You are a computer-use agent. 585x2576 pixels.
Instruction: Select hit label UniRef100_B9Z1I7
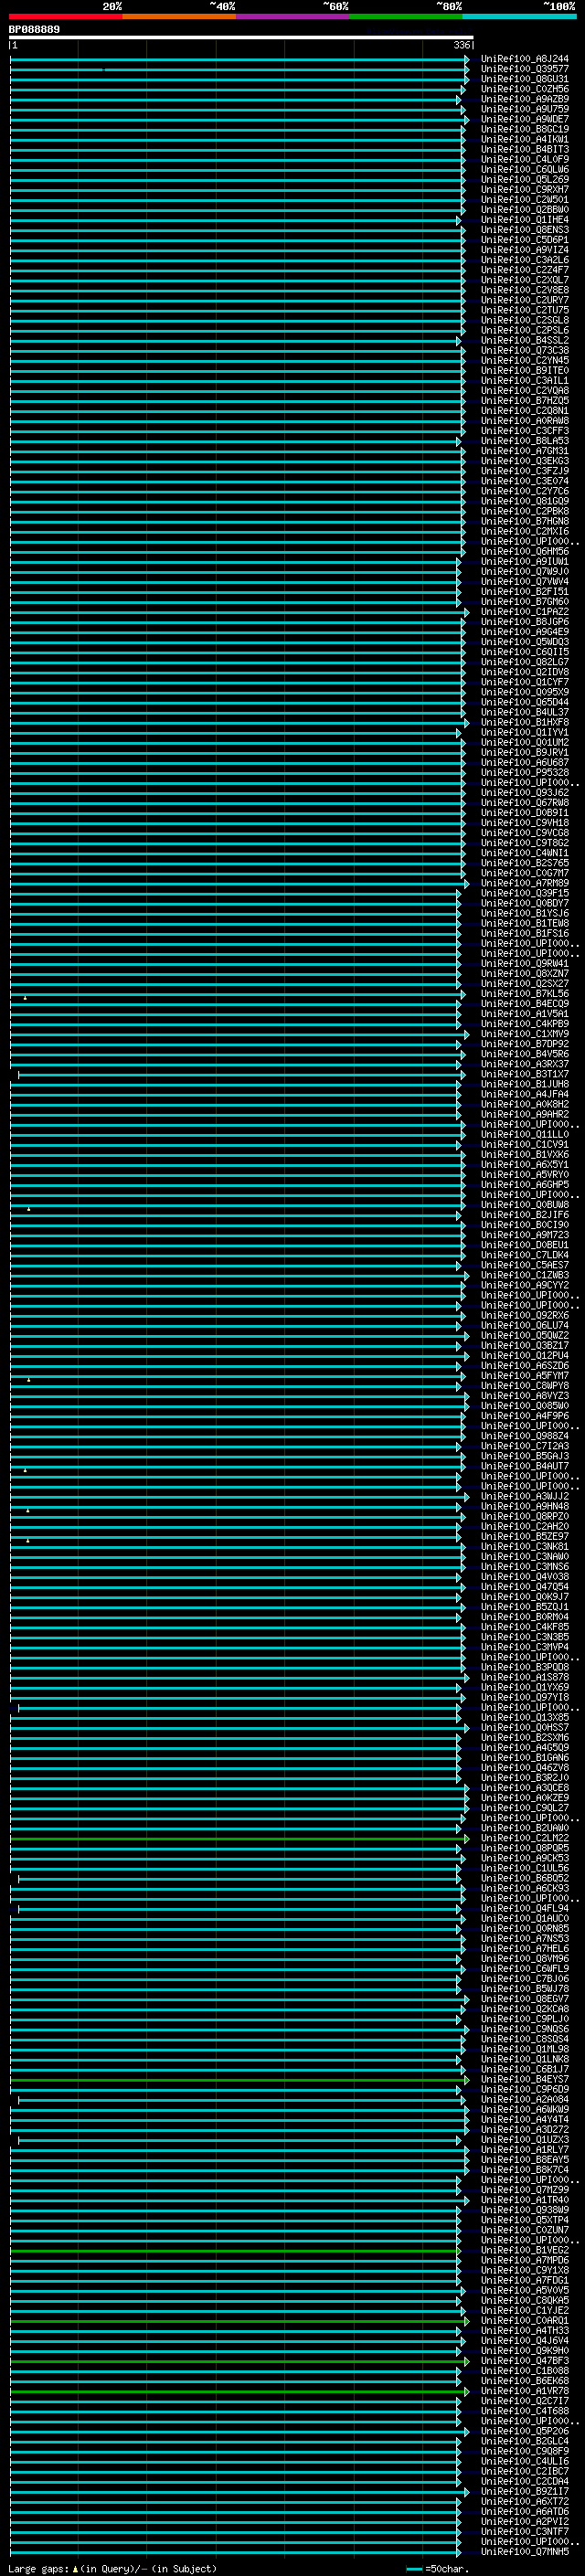[525, 2492]
